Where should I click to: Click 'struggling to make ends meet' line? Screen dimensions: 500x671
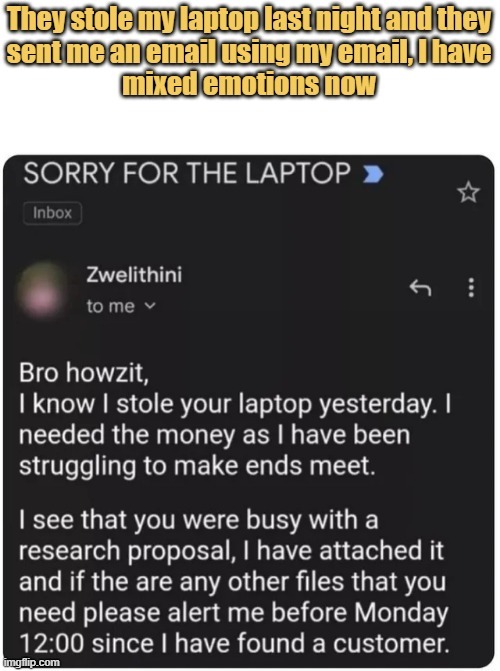click(197, 466)
